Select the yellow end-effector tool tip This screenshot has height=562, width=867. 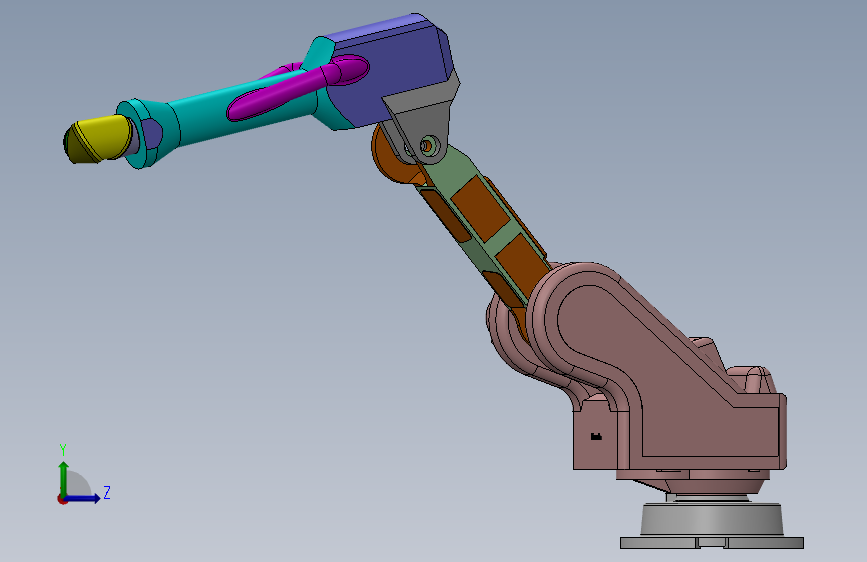click(98, 140)
